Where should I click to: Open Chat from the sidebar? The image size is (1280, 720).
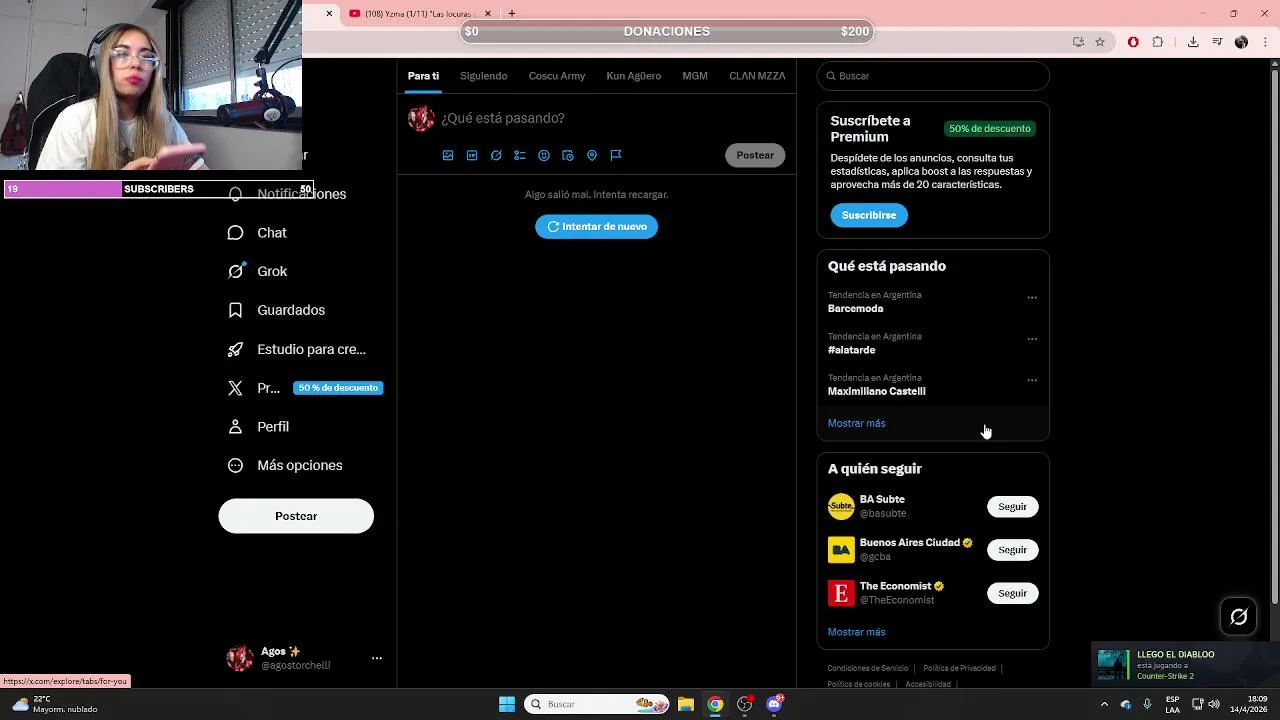click(258, 232)
